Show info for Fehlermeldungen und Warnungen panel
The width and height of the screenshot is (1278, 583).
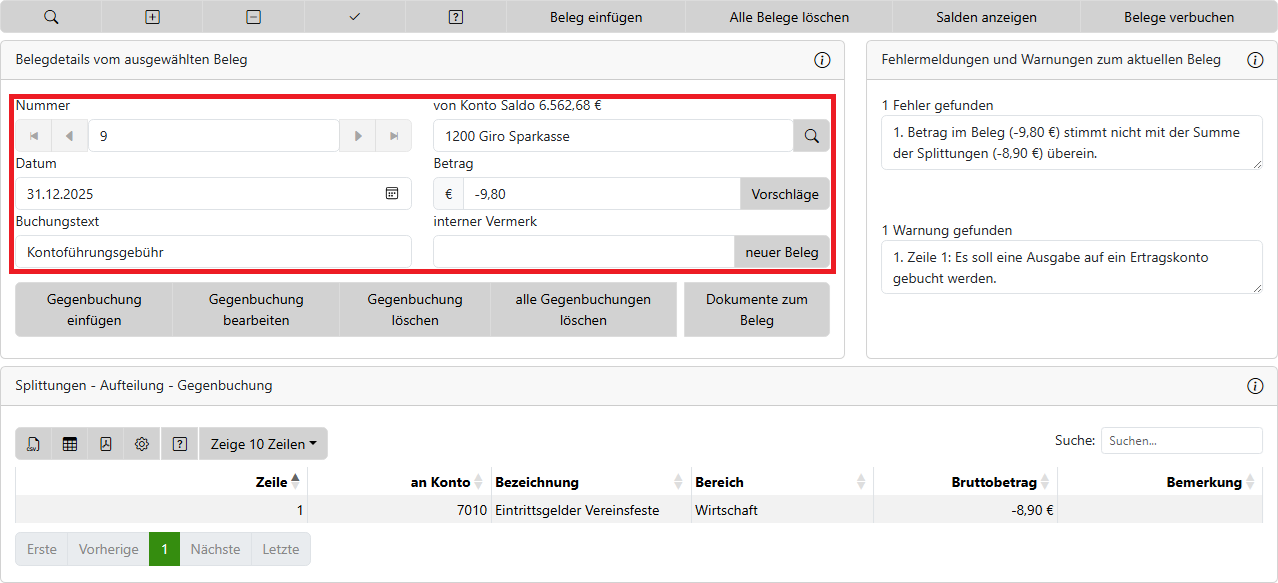(x=1255, y=60)
